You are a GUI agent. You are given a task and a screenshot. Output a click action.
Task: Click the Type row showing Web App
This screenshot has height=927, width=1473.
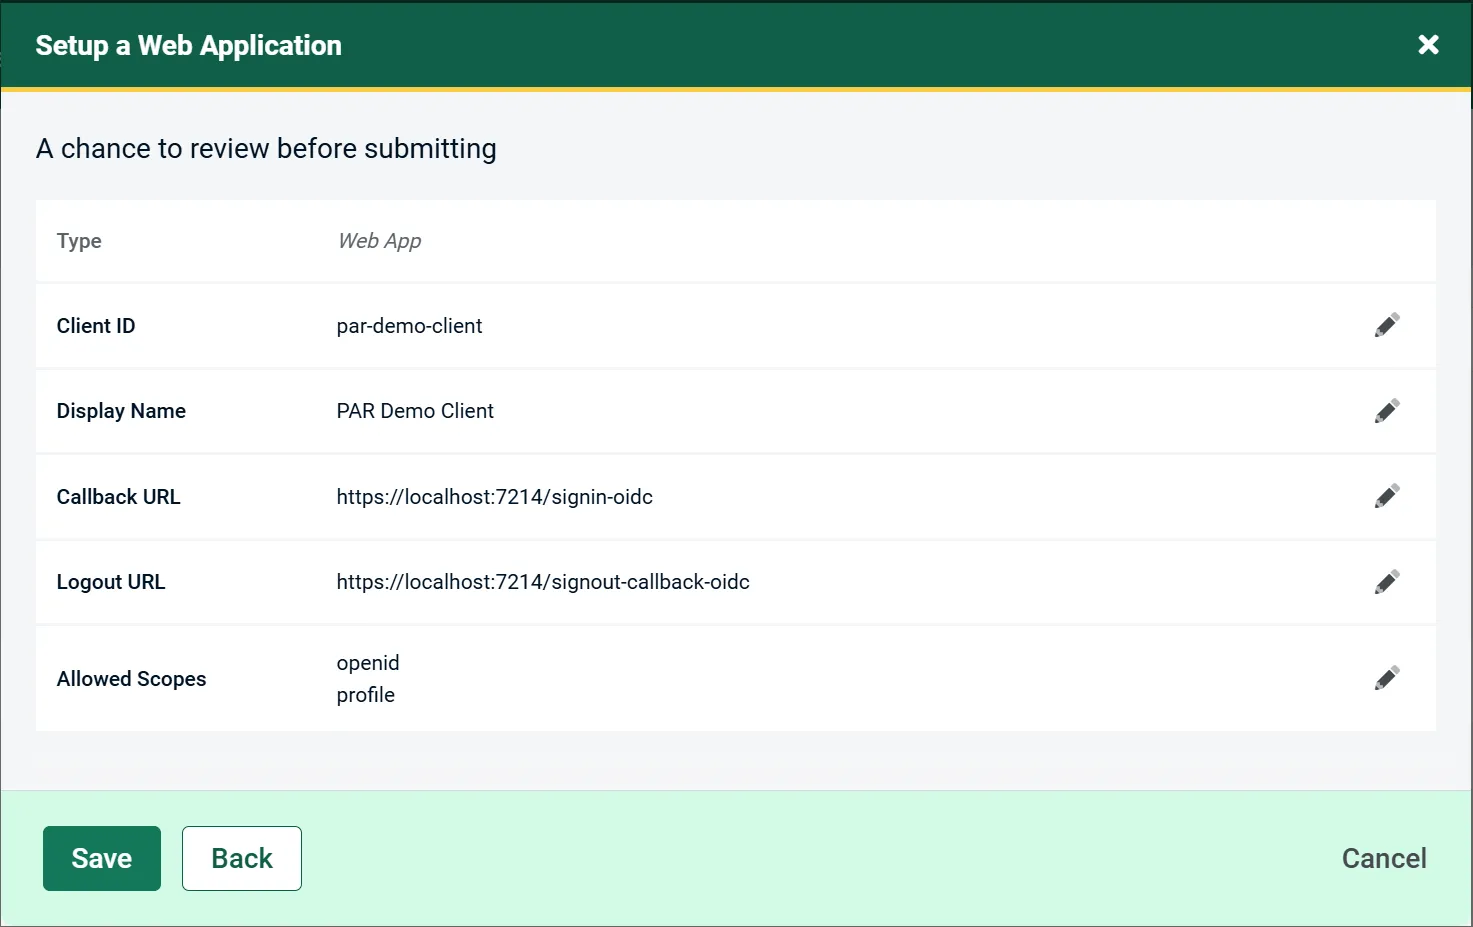pyautogui.click(x=379, y=240)
